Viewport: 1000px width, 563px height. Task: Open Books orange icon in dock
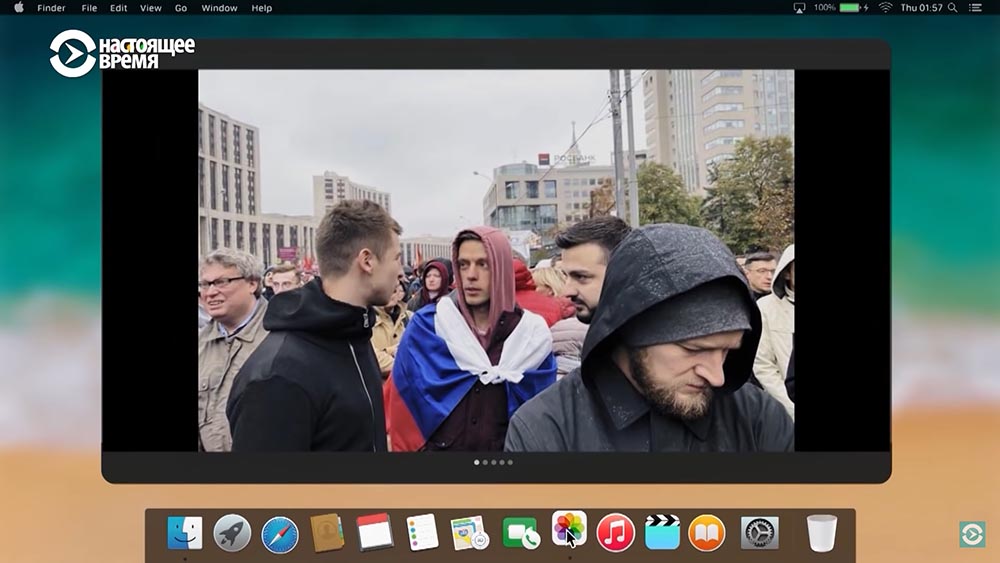pos(707,532)
